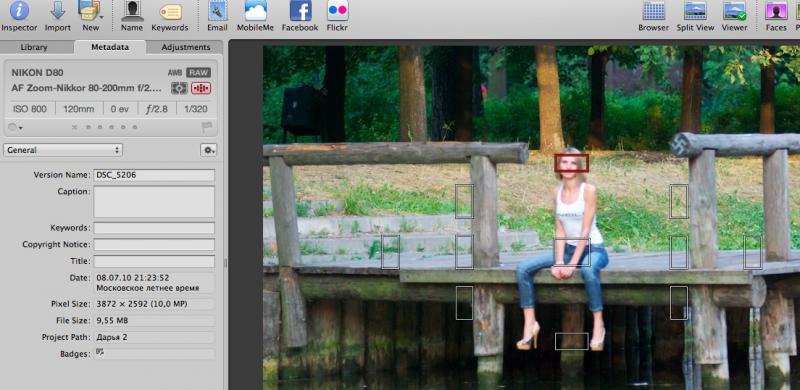Click the 120mm focal length value

click(79, 109)
